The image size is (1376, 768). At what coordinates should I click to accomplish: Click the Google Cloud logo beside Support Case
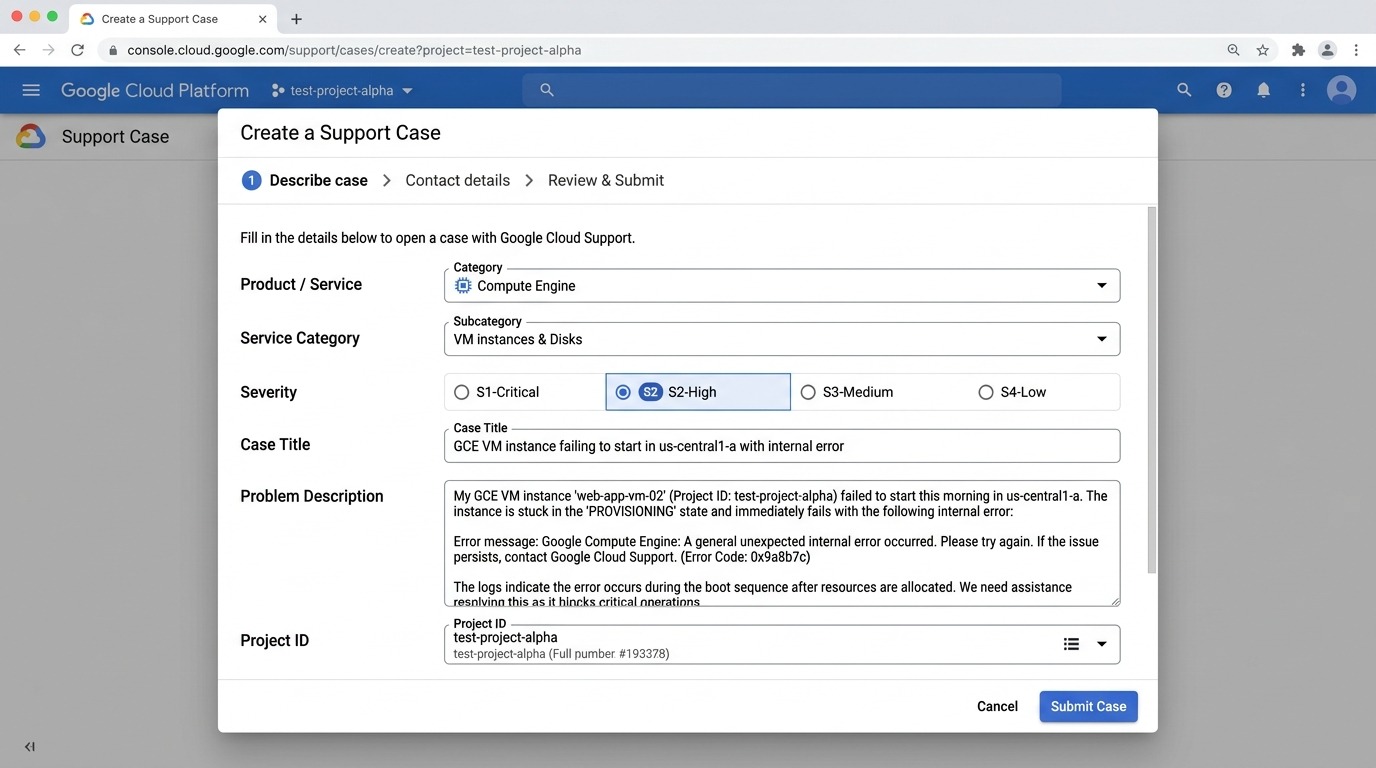[x=31, y=137]
